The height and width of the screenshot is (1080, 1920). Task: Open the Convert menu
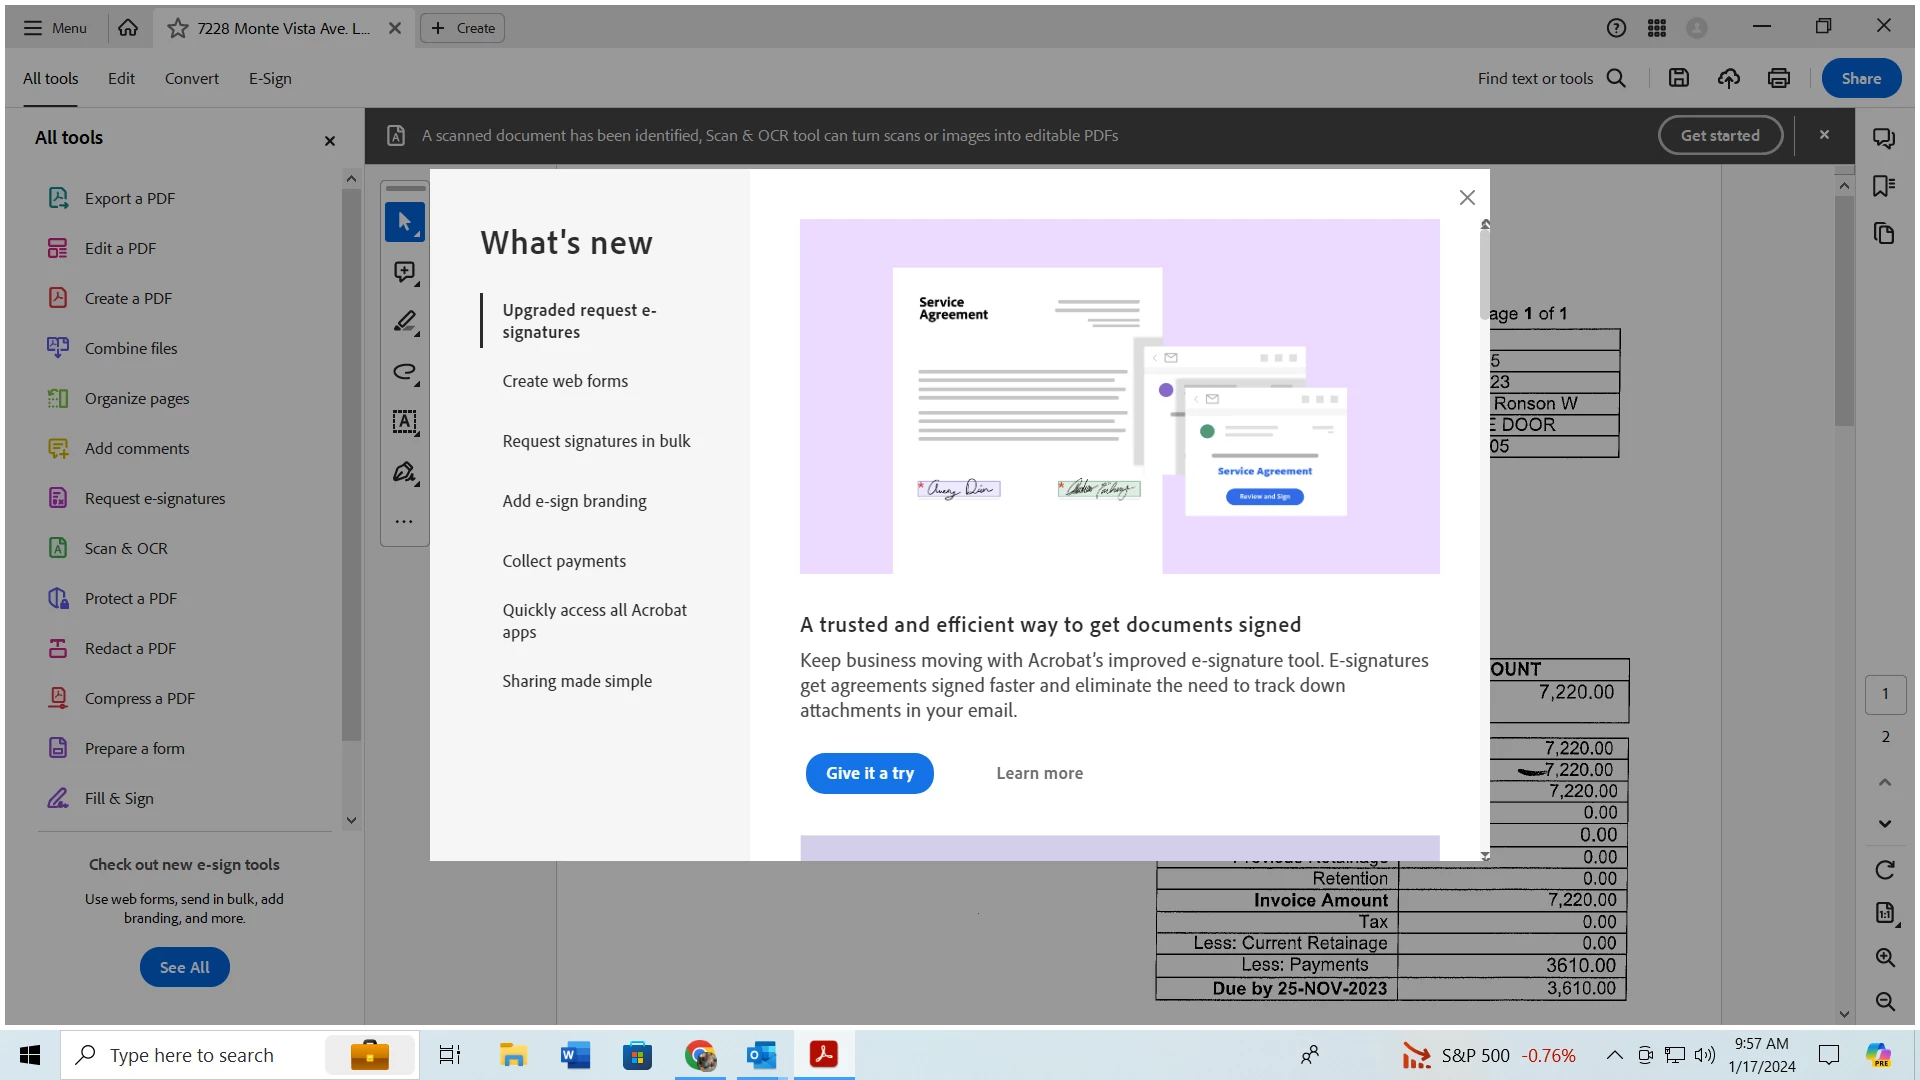point(191,78)
